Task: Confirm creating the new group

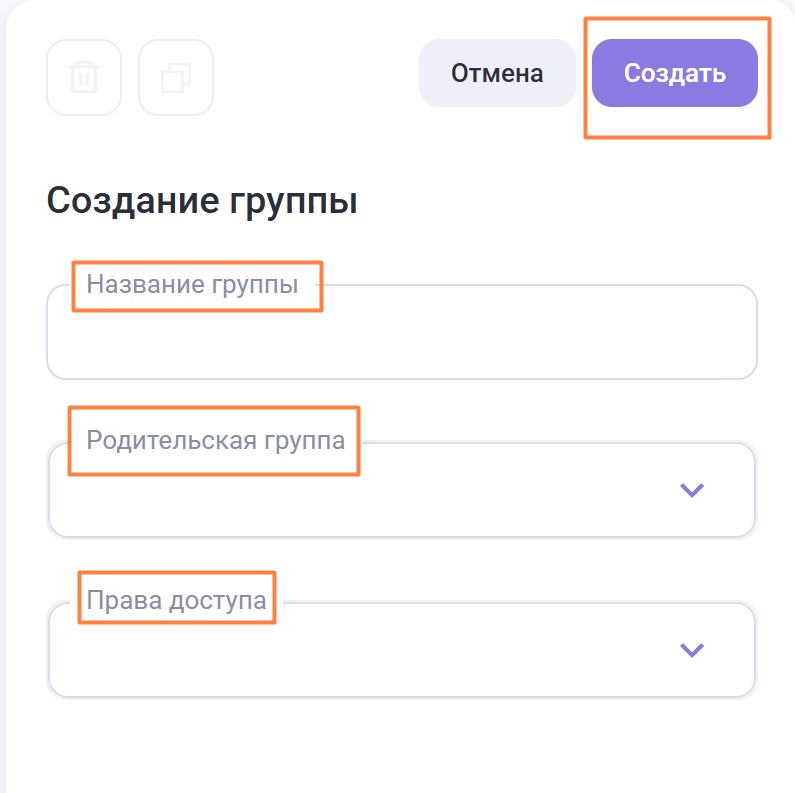Action: (675, 73)
